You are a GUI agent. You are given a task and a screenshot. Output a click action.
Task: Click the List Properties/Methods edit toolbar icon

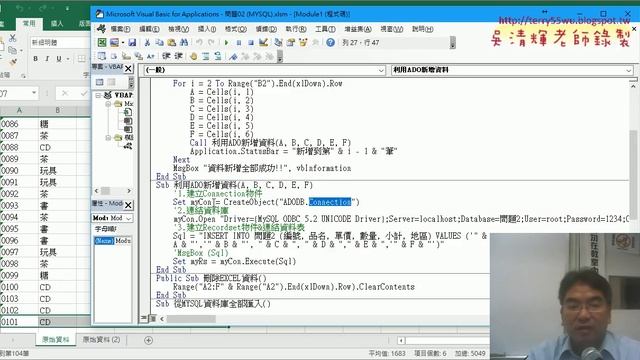pyautogui.click(x=102, y=56)
